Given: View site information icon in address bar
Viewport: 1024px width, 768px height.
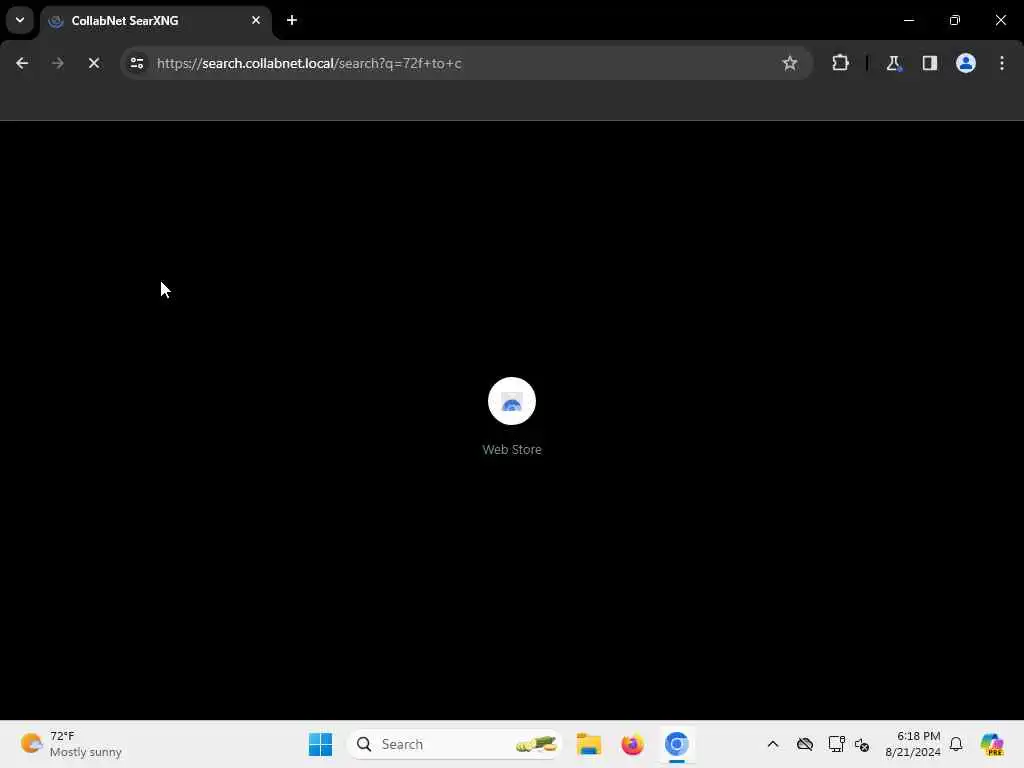Looking at the screenshot, I should [x=137, y=63].
